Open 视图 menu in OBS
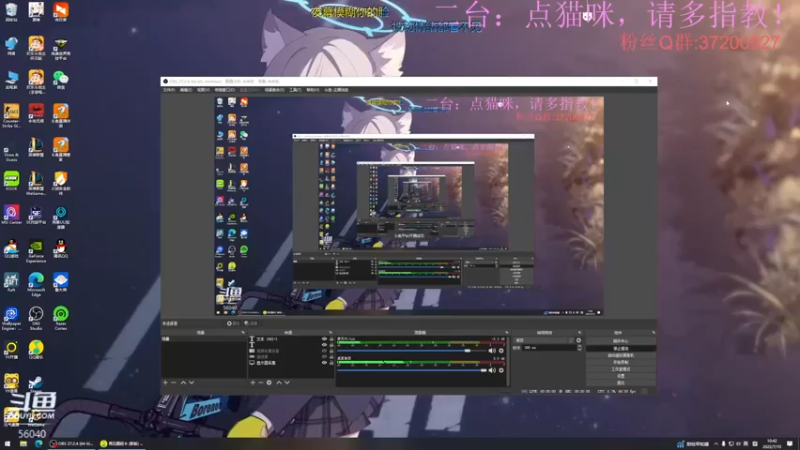The height and width of the screenshot is (450, 800). pos(204,90)
